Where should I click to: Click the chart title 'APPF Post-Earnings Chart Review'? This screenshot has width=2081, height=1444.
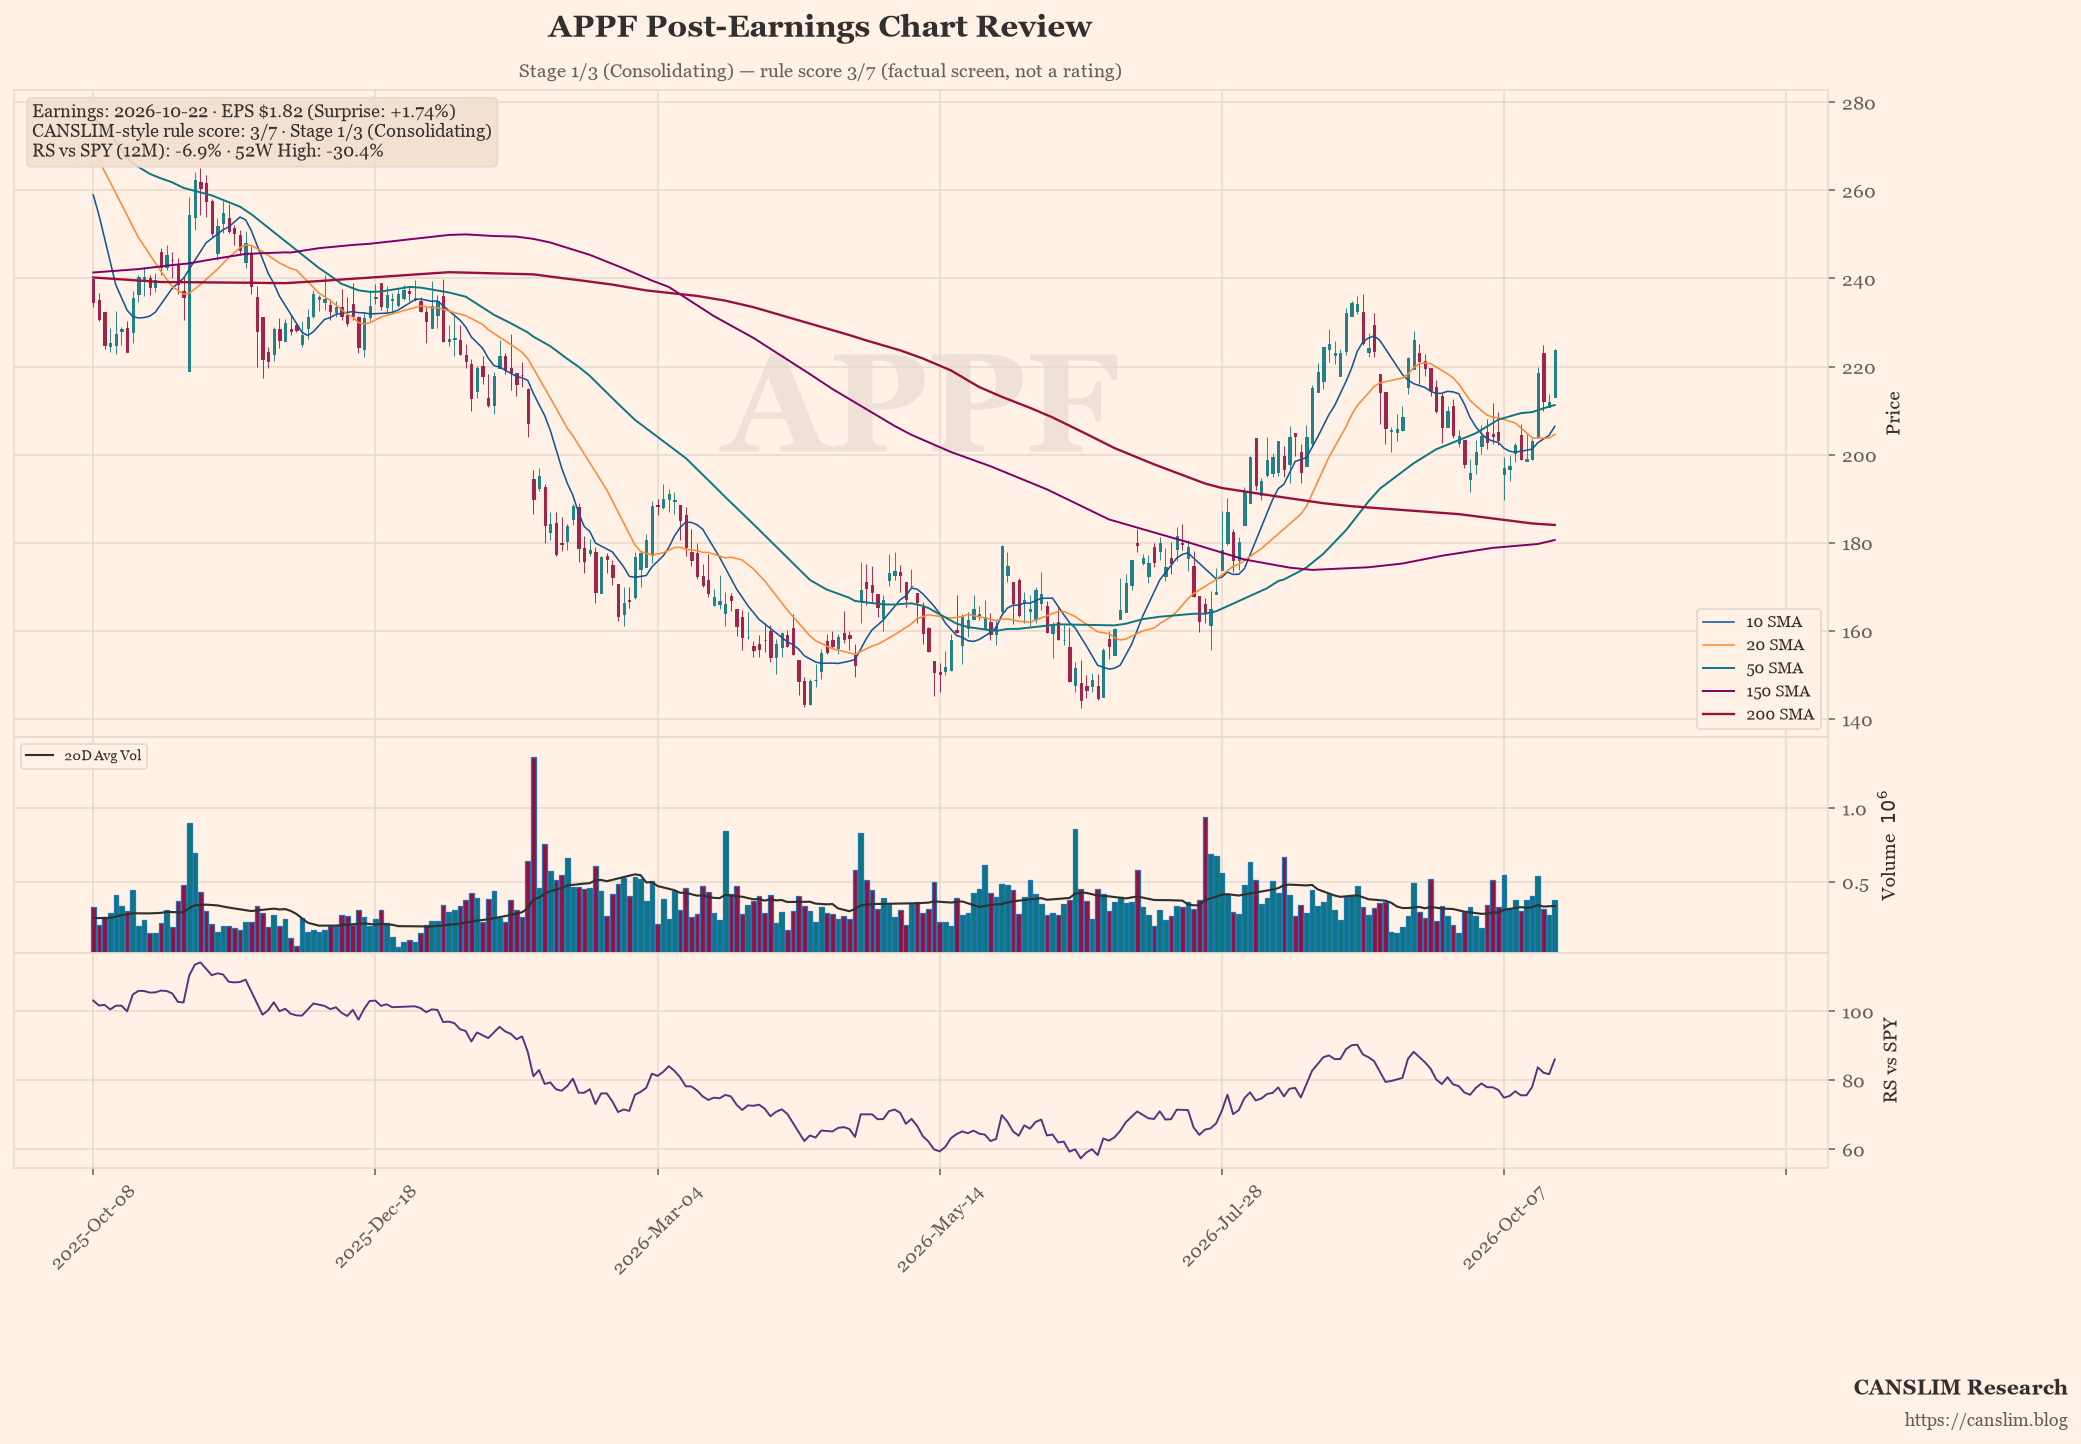pyautogui.click(x=819, y=27)
